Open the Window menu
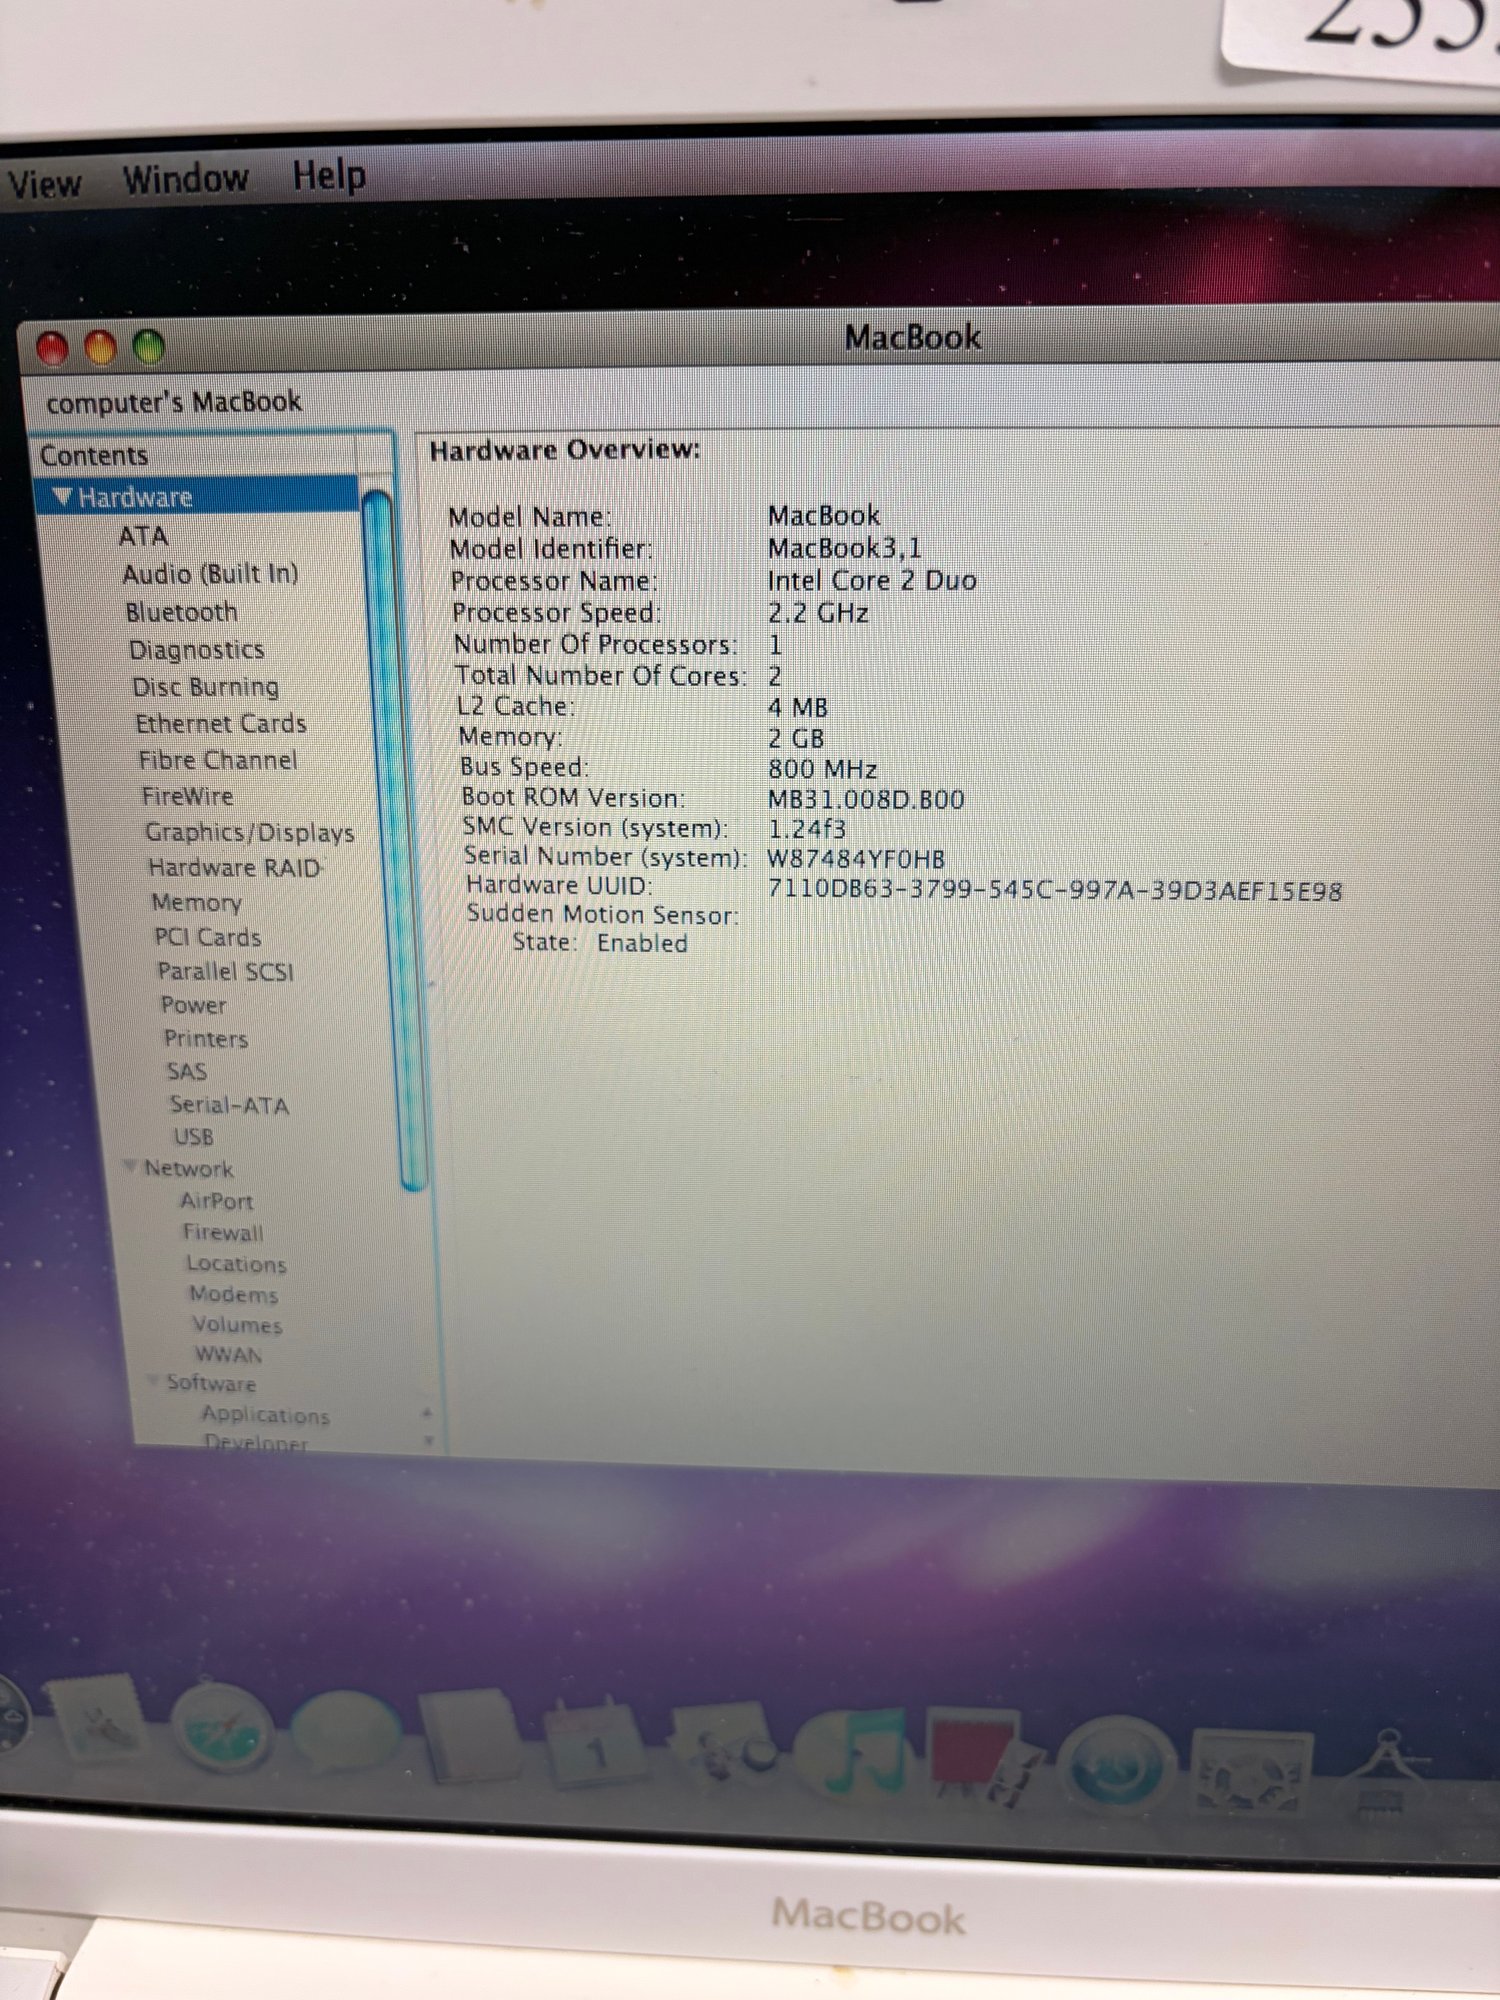The height and width of the screenshot is (2000, 1500). (185, 180)
